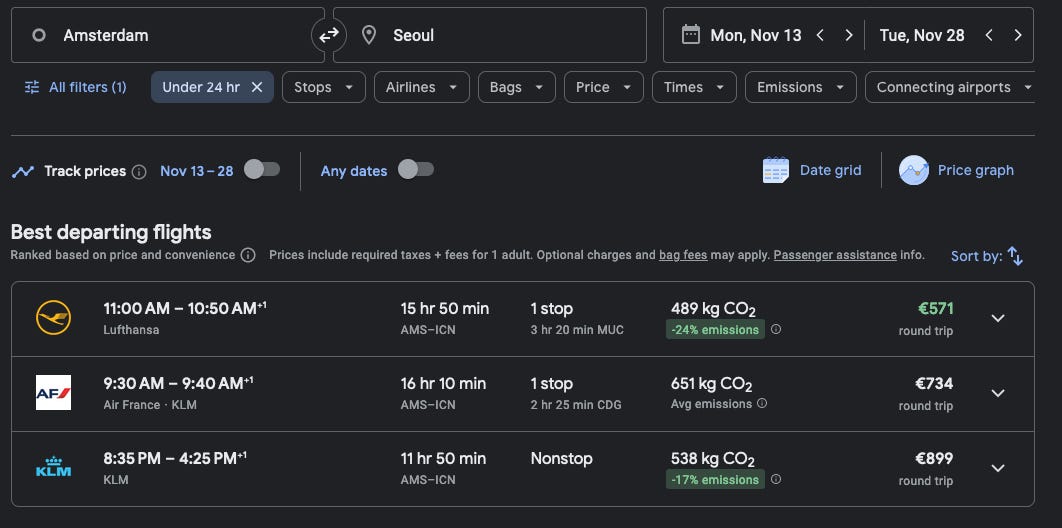Click the Amsterdam origin input field
The height and width of the screenshot is (528, 1062).
pyautogui.click(x=168, y=36)
